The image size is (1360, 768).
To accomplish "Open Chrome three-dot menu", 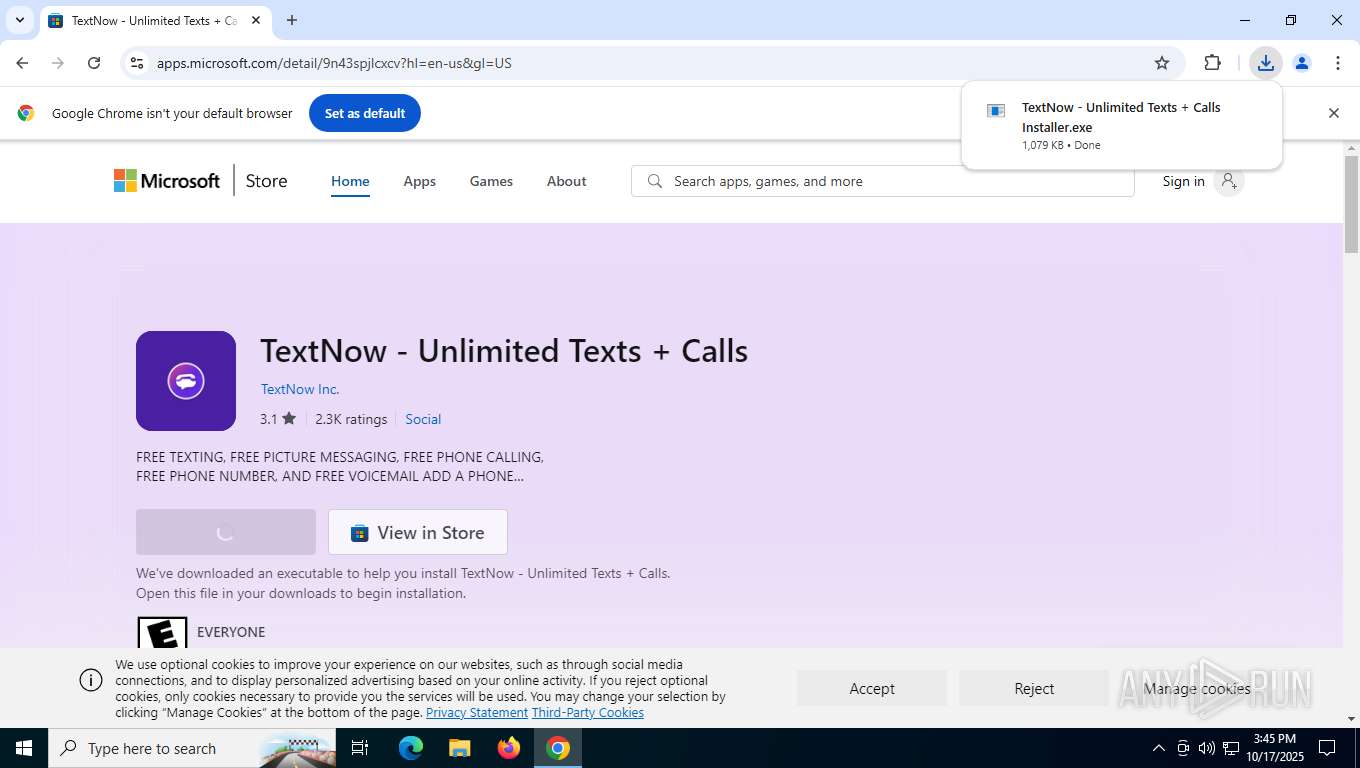I will (x=1338, y=63).
